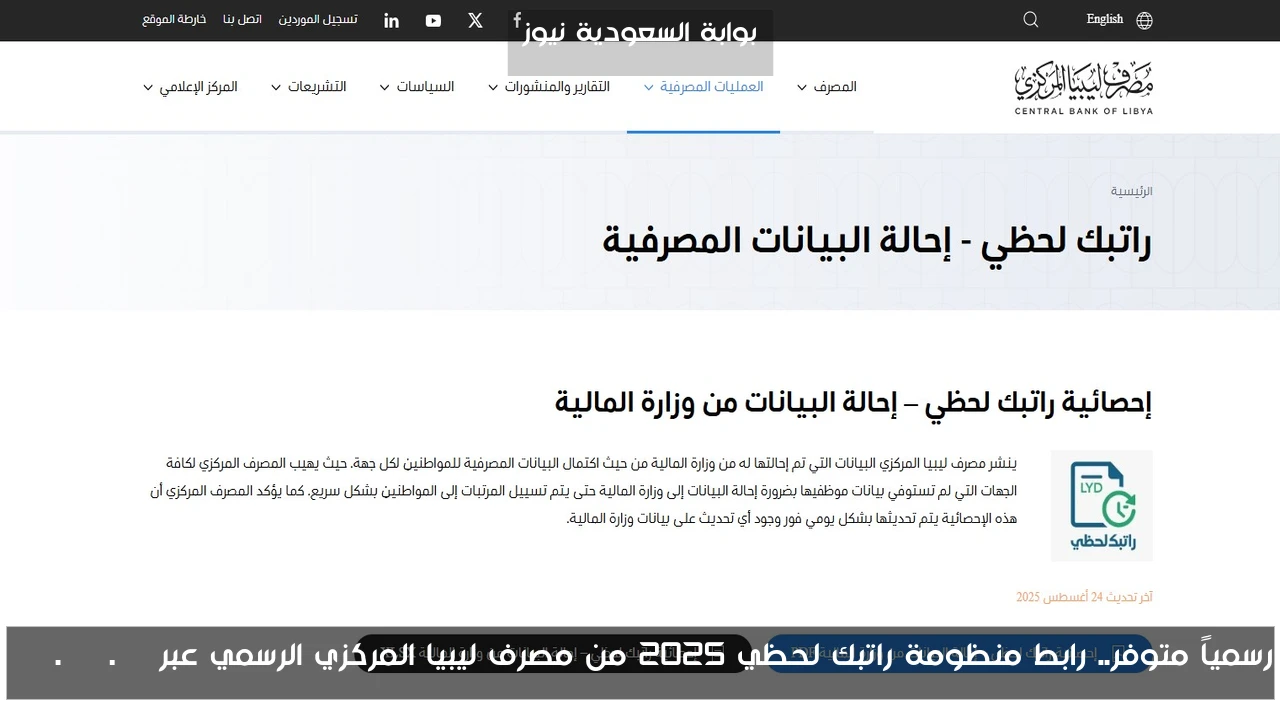Screen dimensions: 1280x720
Task: Open the Facebook social icon
Action: click(x=517, y=20)
